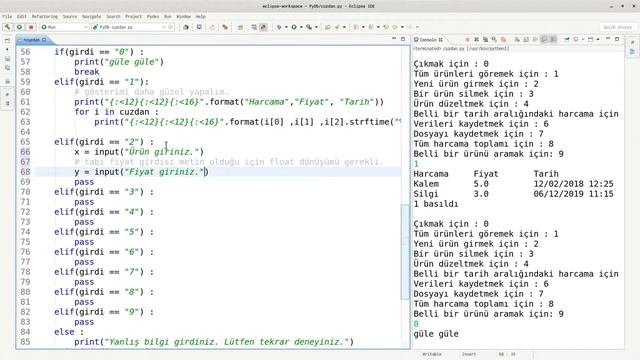The width and height of the screenshot is (640, 360).
Task: Open the launch configuration combo box
Action: click(133, 27)
